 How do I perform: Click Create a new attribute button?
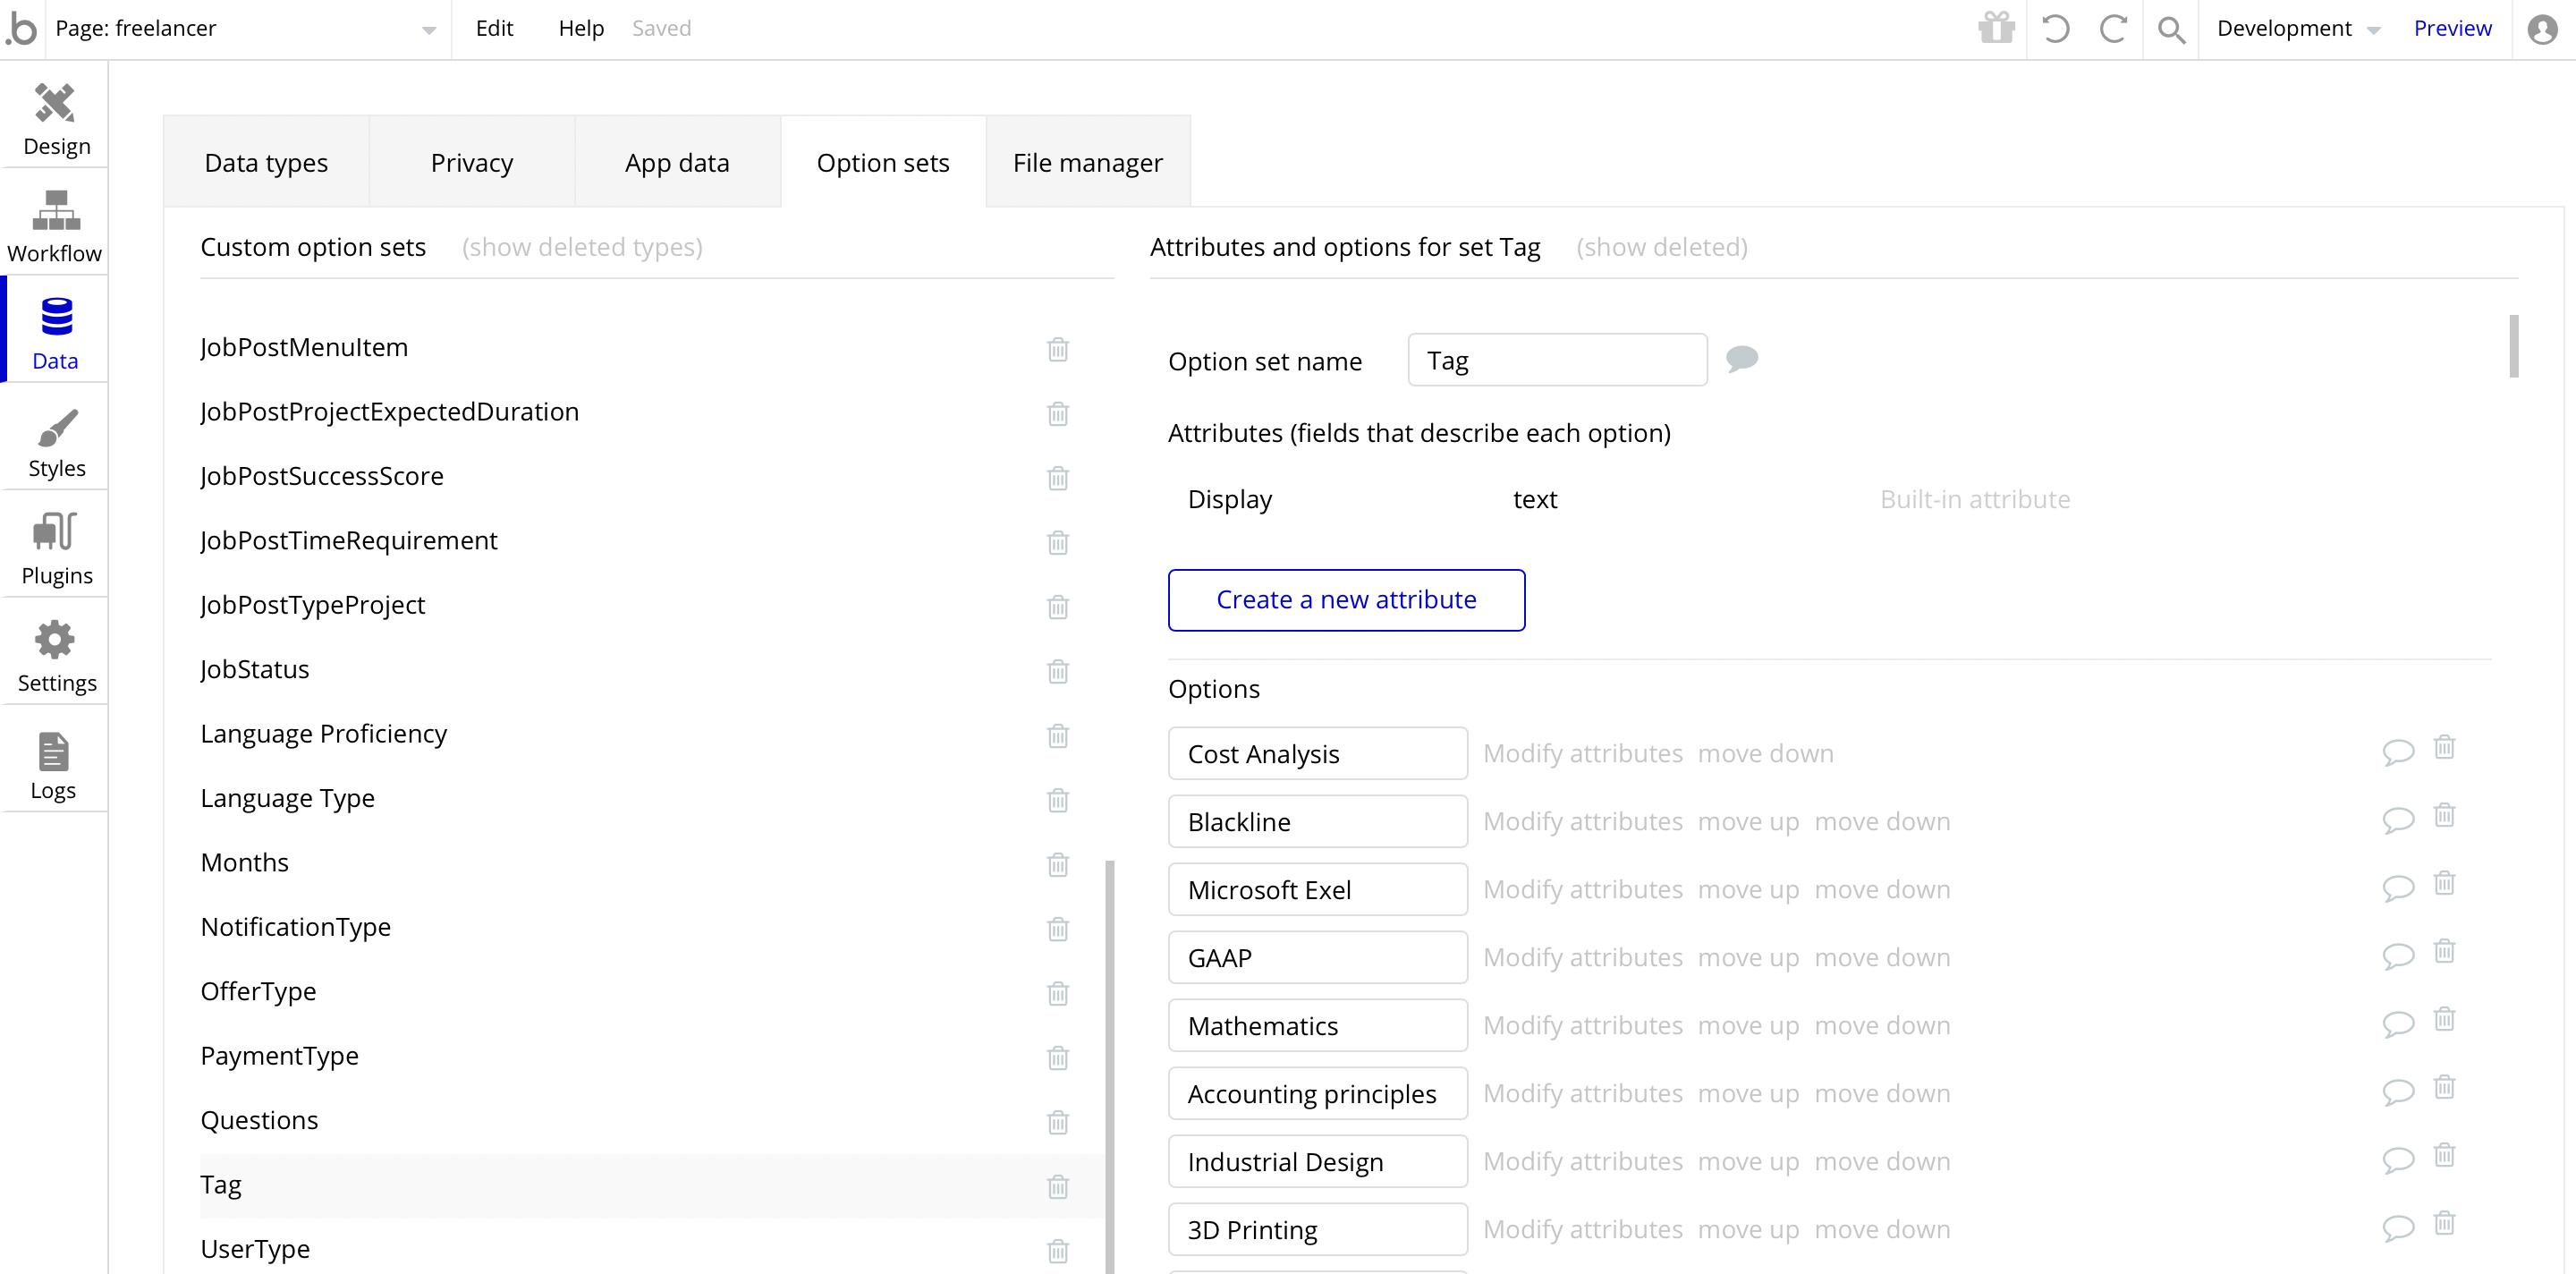1346,600
